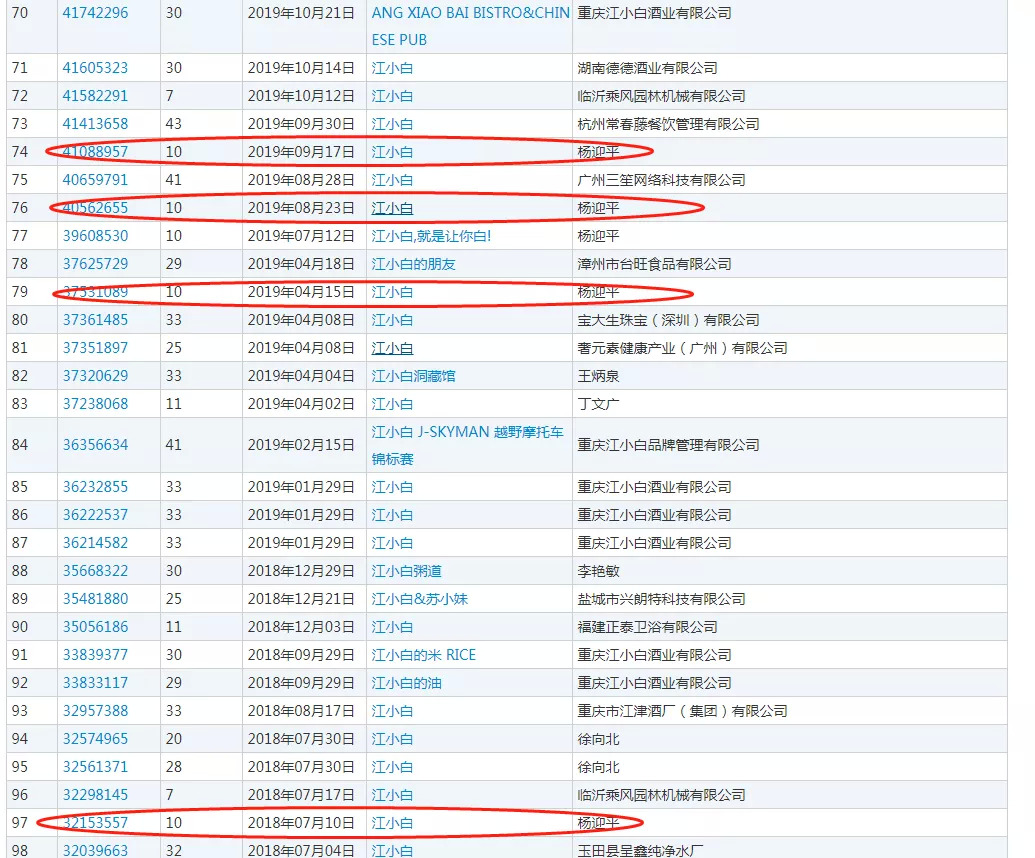The height and width of the screenshot is (858, 1035).
Task: Open trademark 江小白洞藏馆
Action: [413, 376]
